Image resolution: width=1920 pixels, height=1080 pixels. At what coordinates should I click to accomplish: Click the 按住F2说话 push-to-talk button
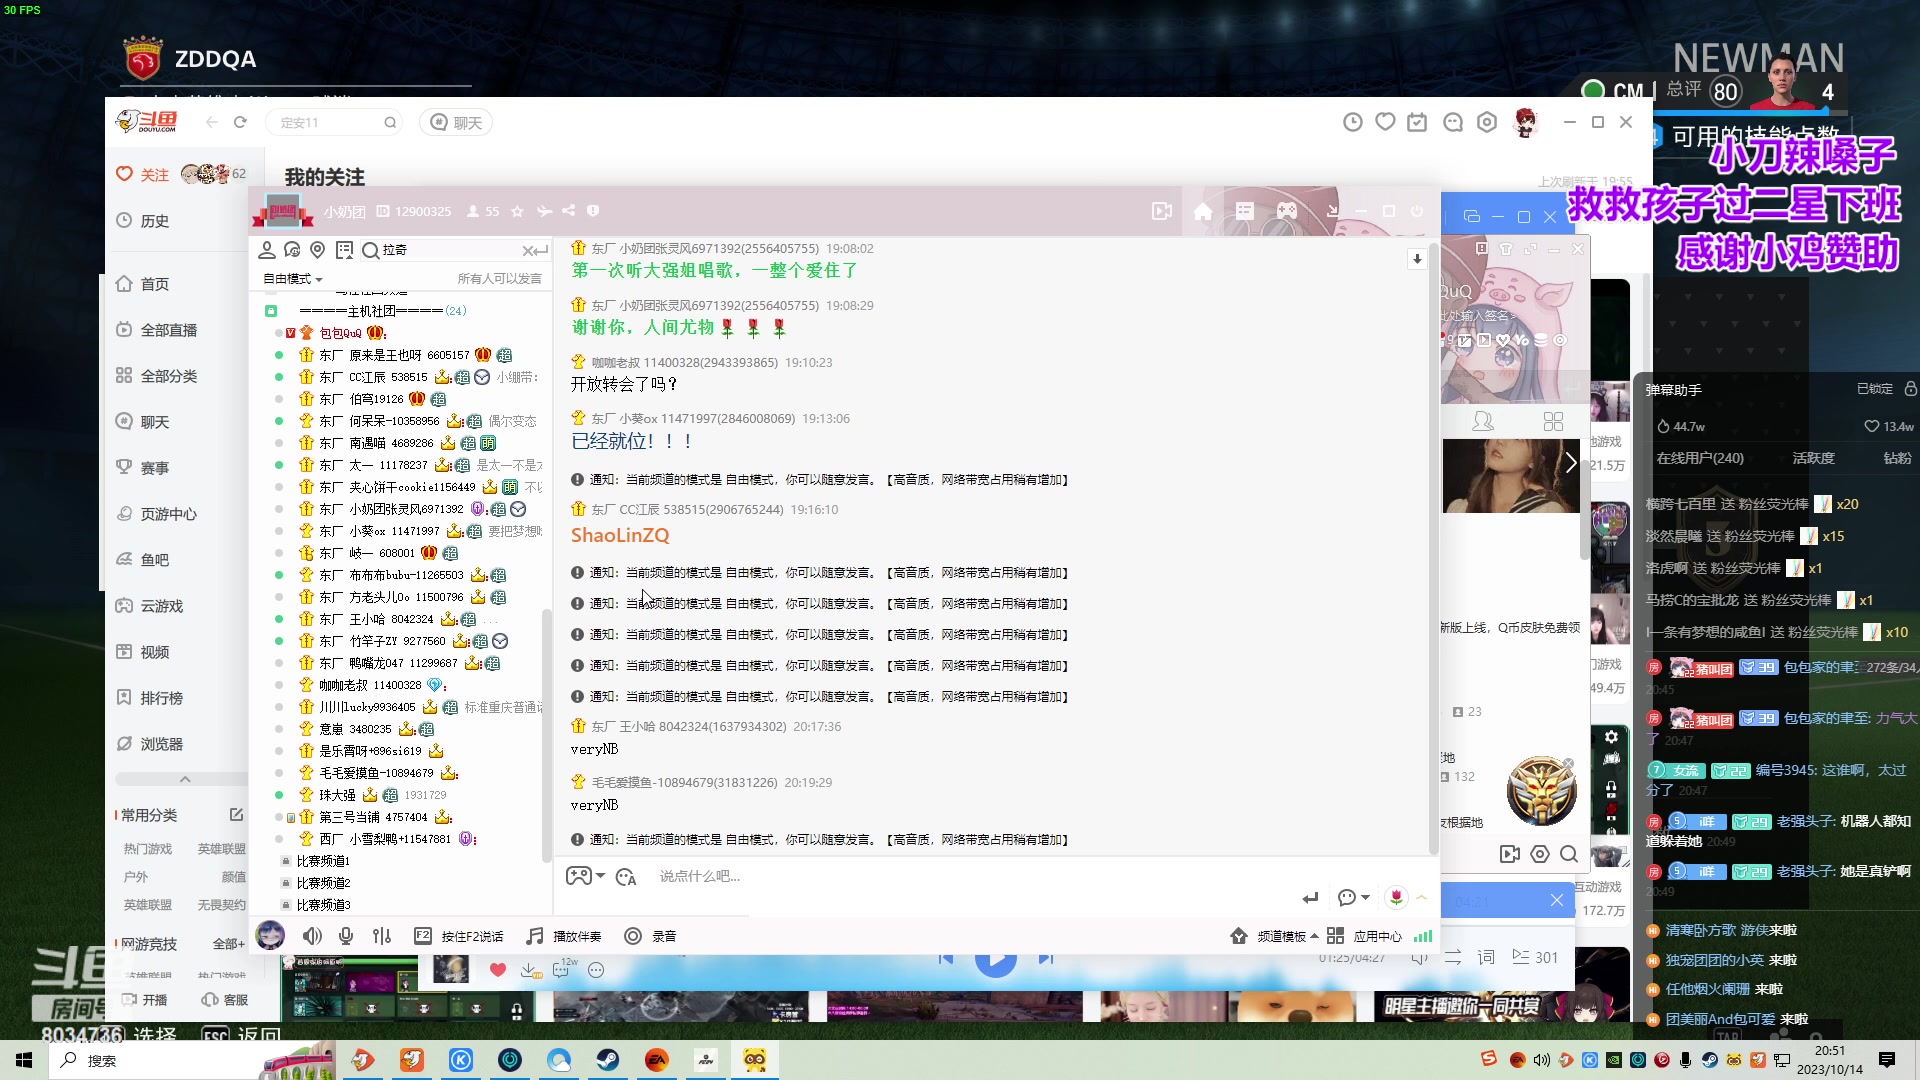(x=458, y=936)
